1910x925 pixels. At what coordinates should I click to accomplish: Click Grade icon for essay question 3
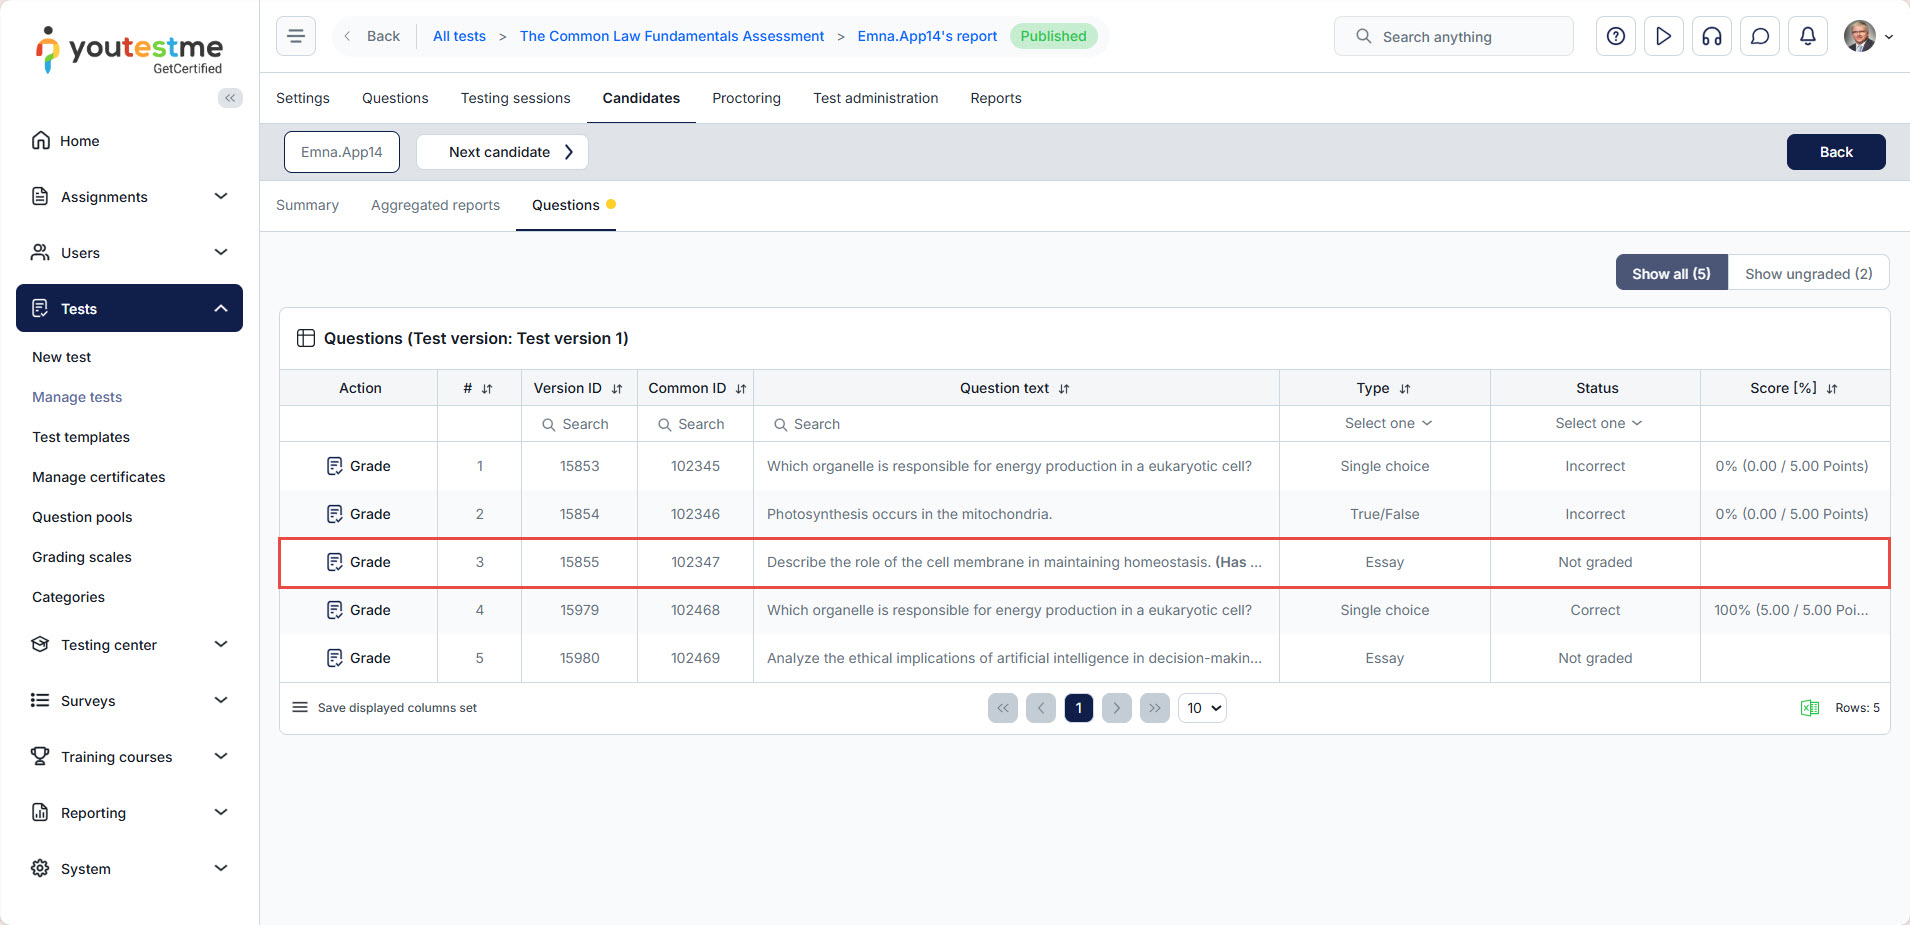coord(336,562)
